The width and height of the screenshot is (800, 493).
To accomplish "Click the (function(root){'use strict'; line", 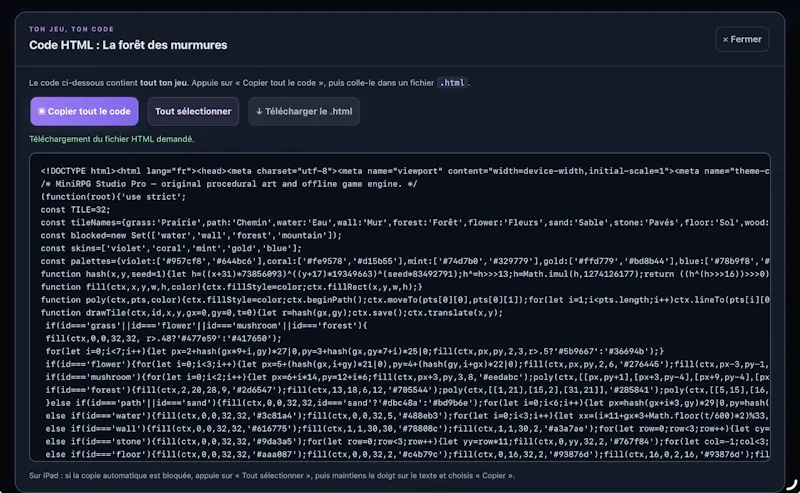I will (113, 197).
